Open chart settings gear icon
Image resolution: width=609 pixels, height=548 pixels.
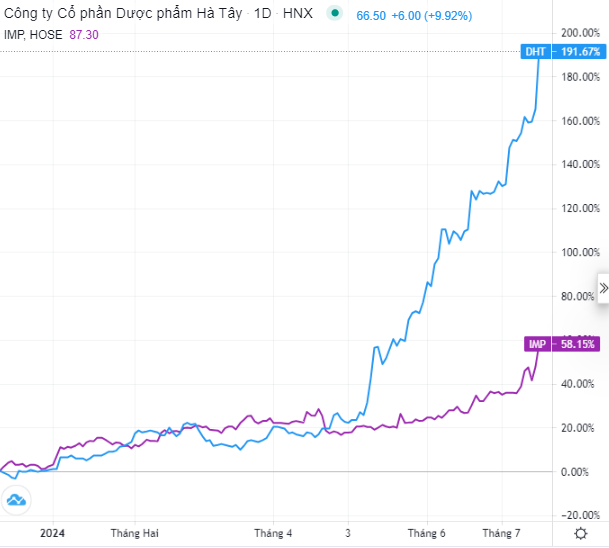click(581, 533)
